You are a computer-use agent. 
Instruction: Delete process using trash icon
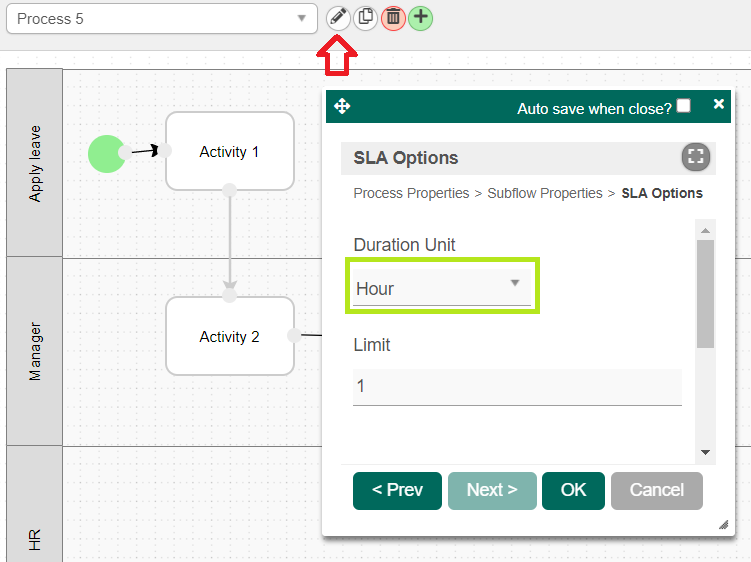(x=393, y=17)
